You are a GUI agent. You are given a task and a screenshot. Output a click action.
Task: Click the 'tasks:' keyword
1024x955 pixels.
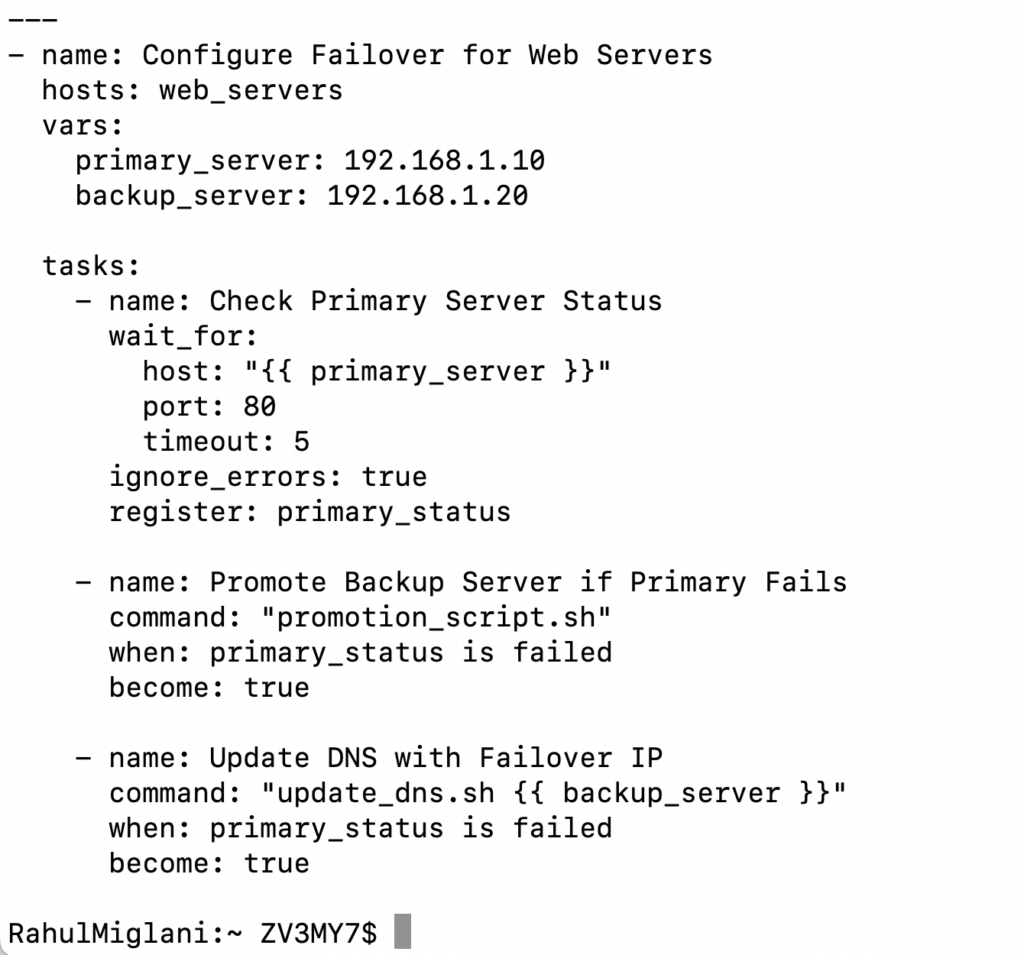coord(92,266)
